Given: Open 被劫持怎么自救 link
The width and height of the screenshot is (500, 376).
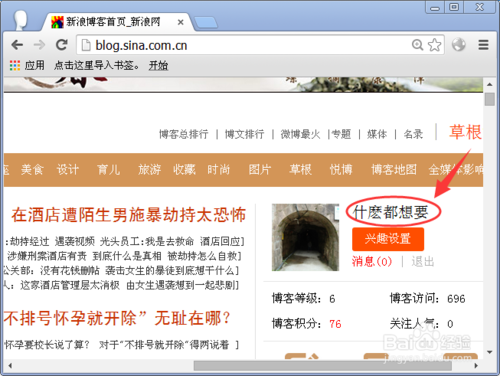Looking at the screenshot, I should pyautogui.click(x=202, y=256).
